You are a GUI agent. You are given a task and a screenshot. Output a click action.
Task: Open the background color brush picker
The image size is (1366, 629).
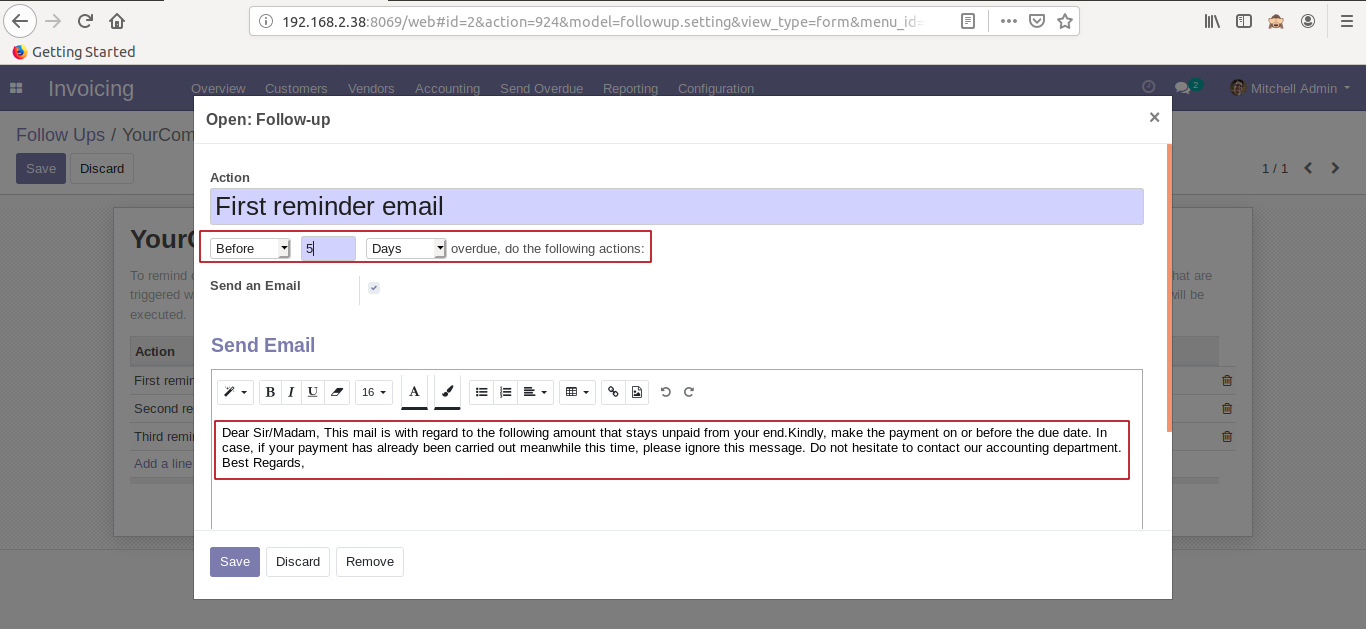(x=447, y=391)
